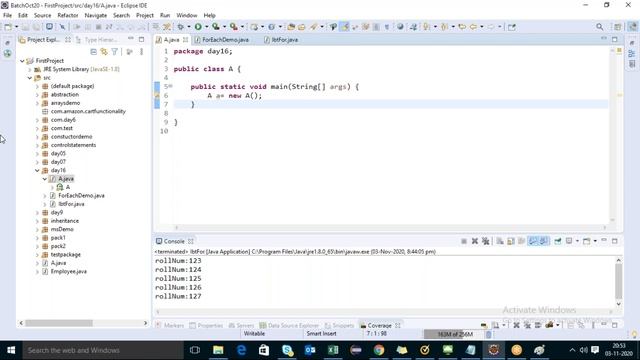Open the File menu

(x=7, y=15)
